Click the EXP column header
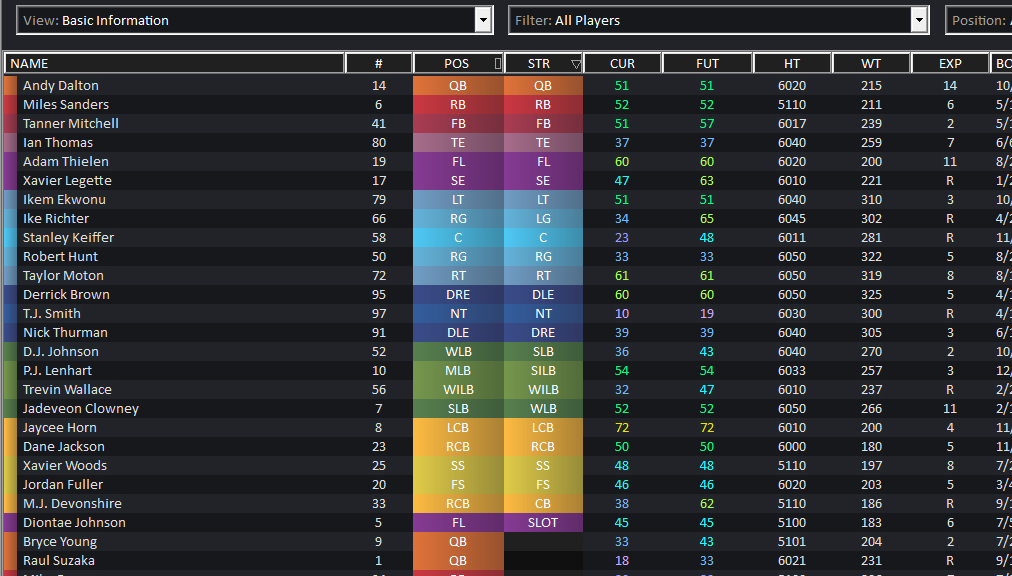Viewport: 1012px width, 576px height. 950,63
